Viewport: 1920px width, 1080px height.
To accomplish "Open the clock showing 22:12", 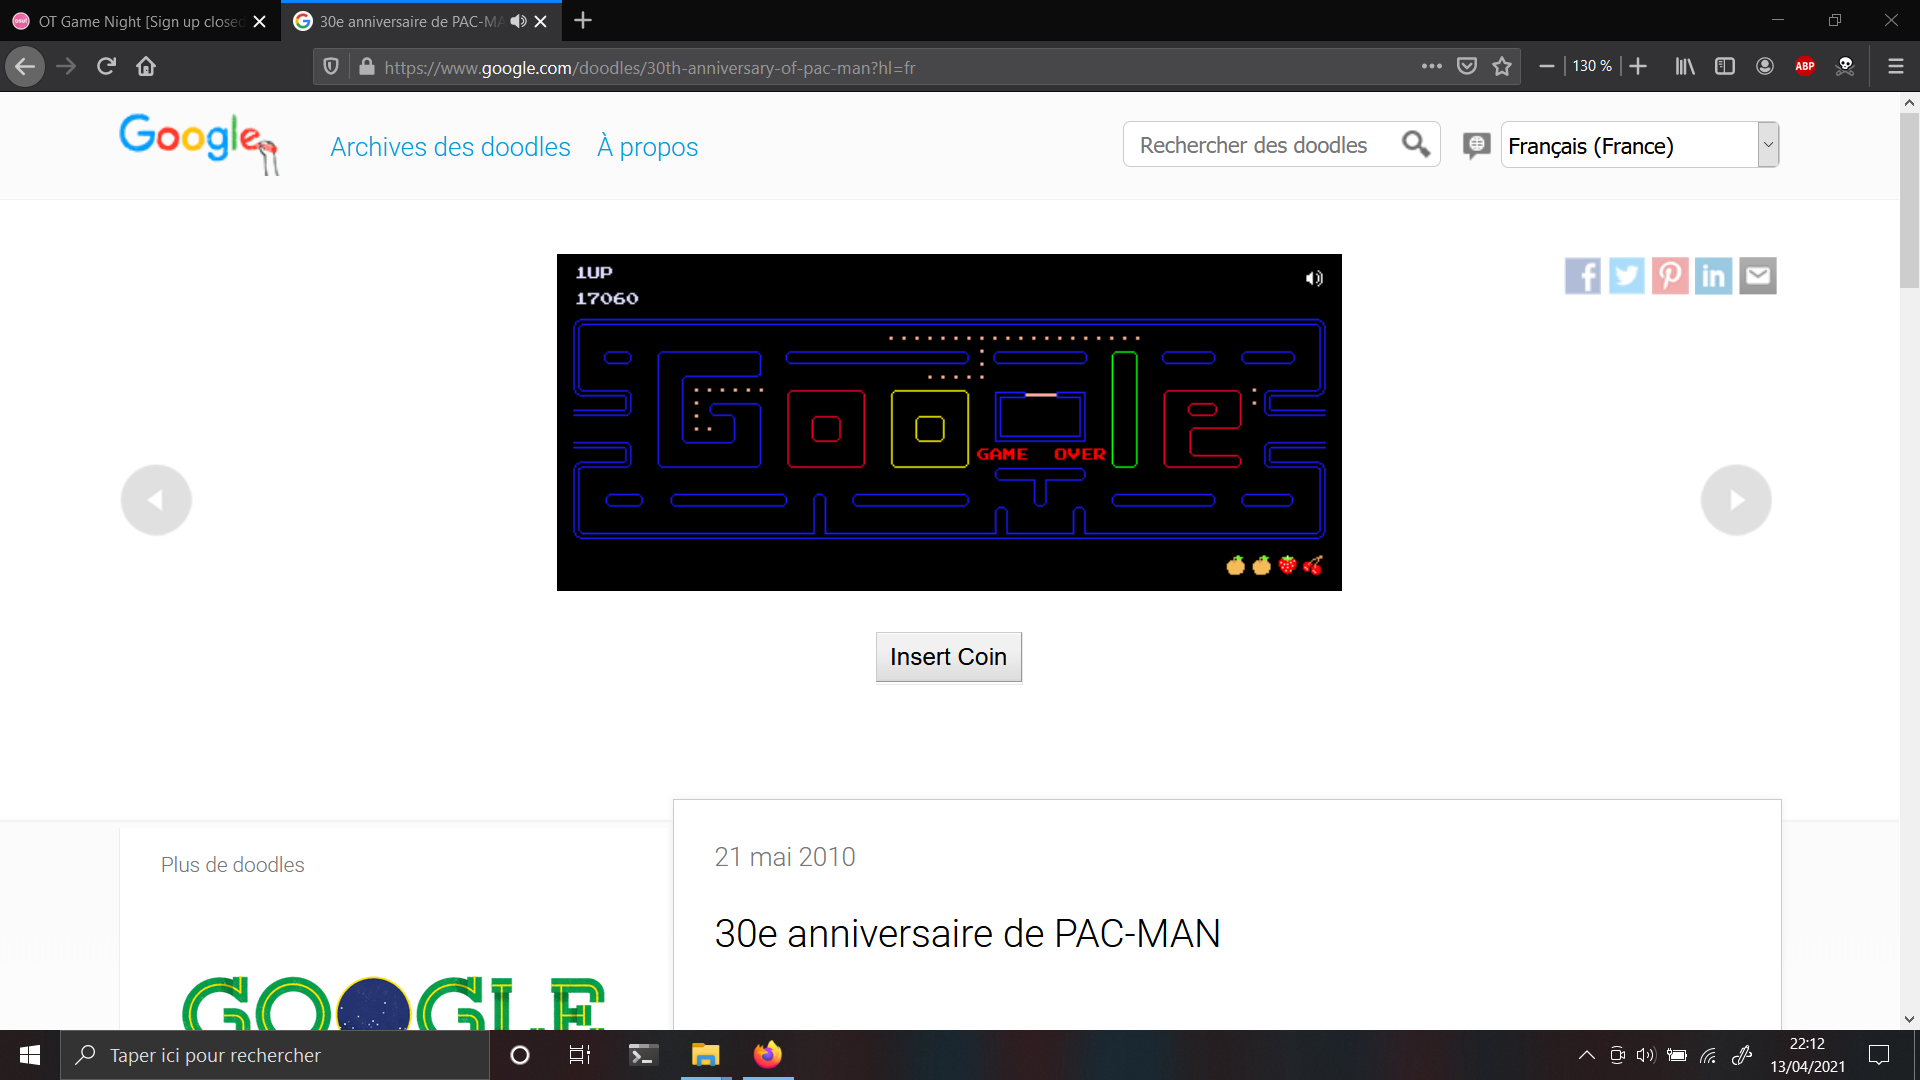I will click(1807, 1055).
